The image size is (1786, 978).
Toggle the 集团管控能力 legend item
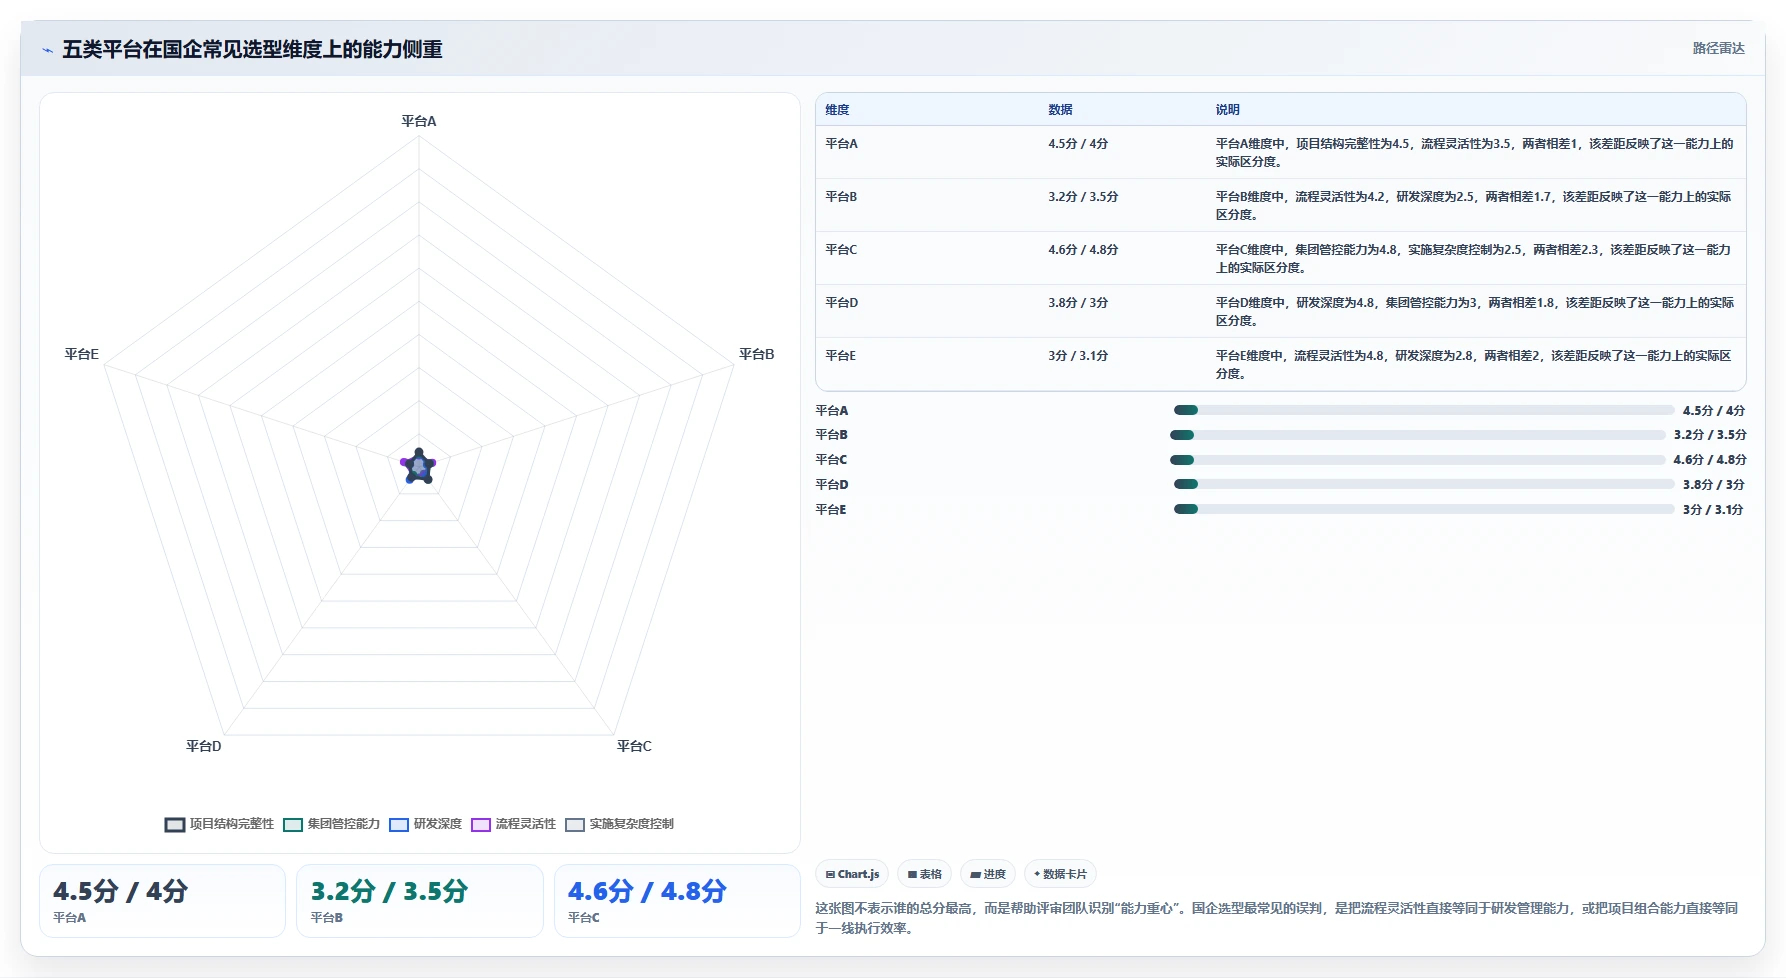click(x=332, y=824)
